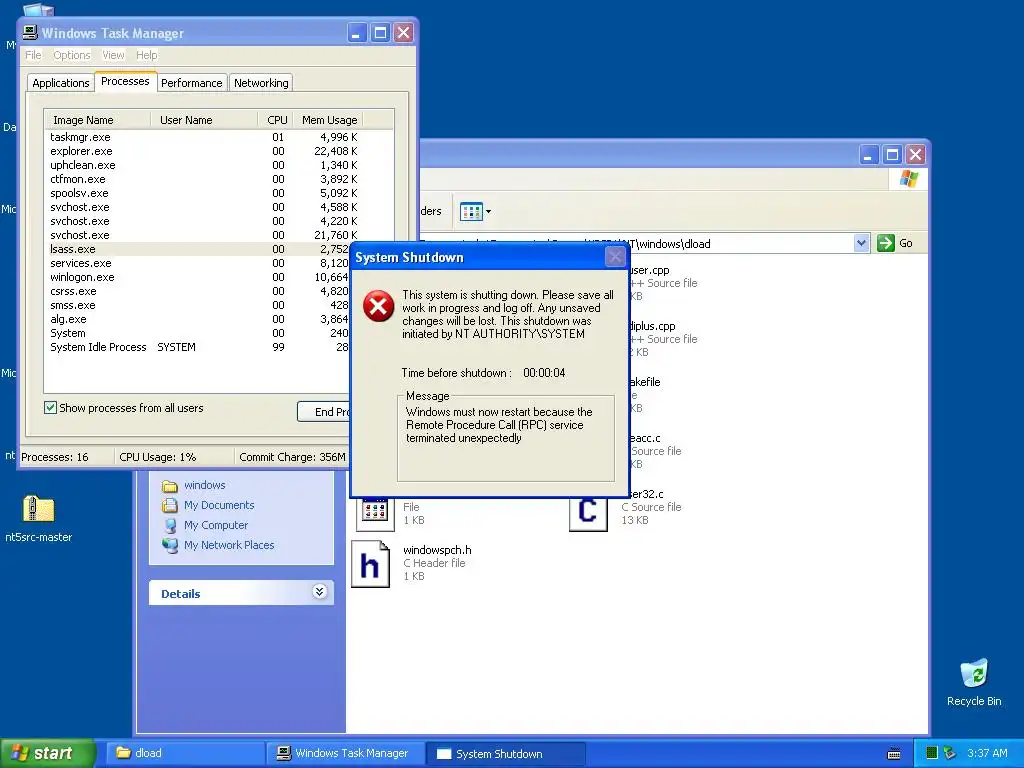Click the Details panel header
1024x768 pixels.
pos(241,593)
